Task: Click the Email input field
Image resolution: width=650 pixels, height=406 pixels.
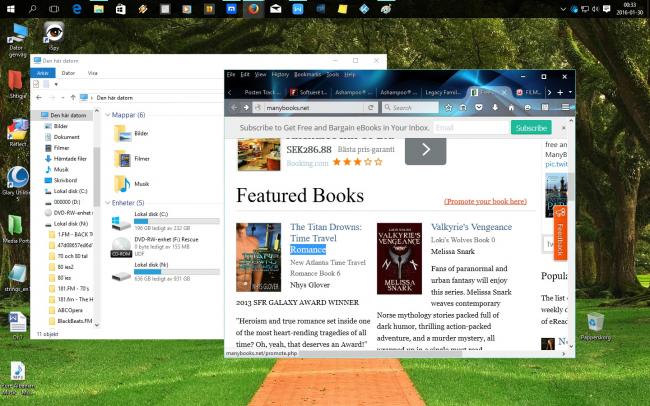Action: point(471,128)
